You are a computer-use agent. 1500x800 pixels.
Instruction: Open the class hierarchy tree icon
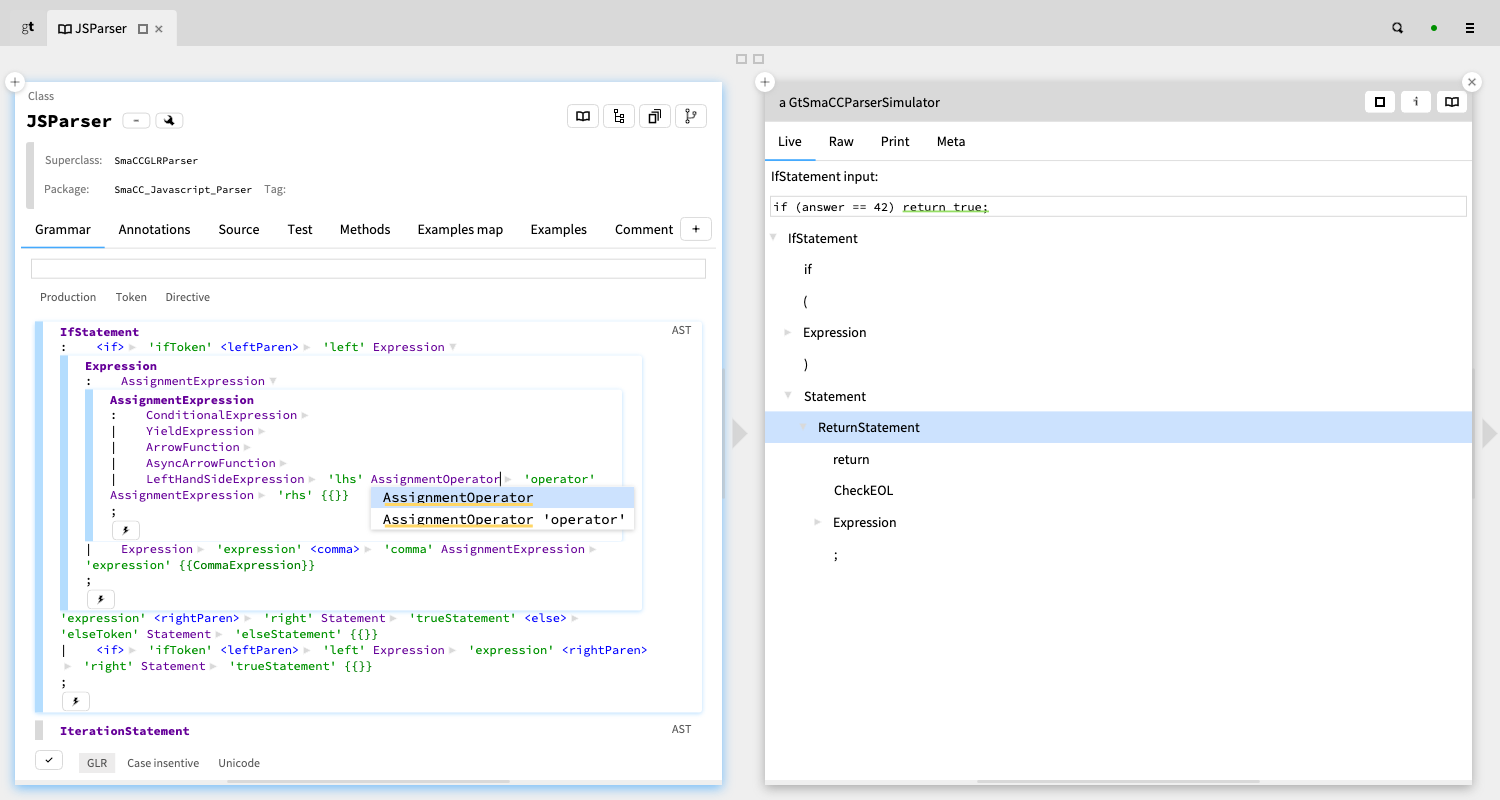tap(619, 116)
